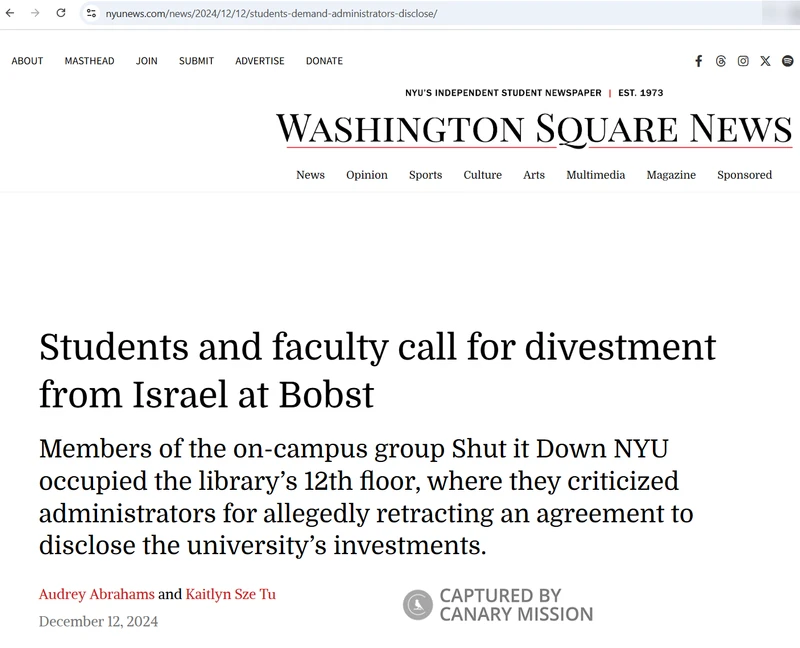Open the MASTHEAD page link
The height and width of the screenshot is (648, 800).
tap(89, 61)
